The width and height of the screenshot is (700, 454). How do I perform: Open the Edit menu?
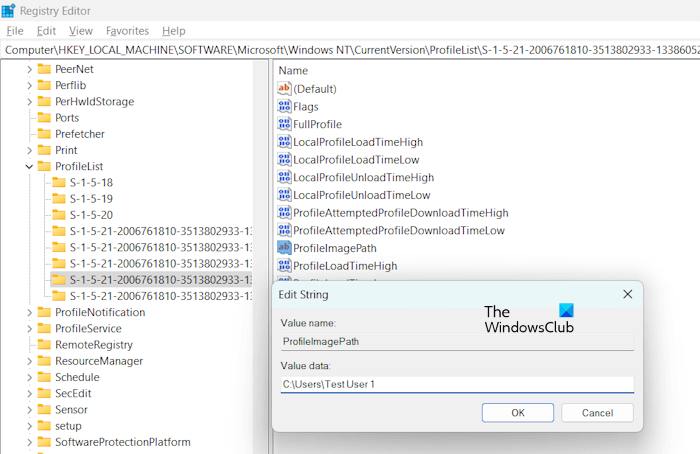pyautogui.click(x=46, y=31)
